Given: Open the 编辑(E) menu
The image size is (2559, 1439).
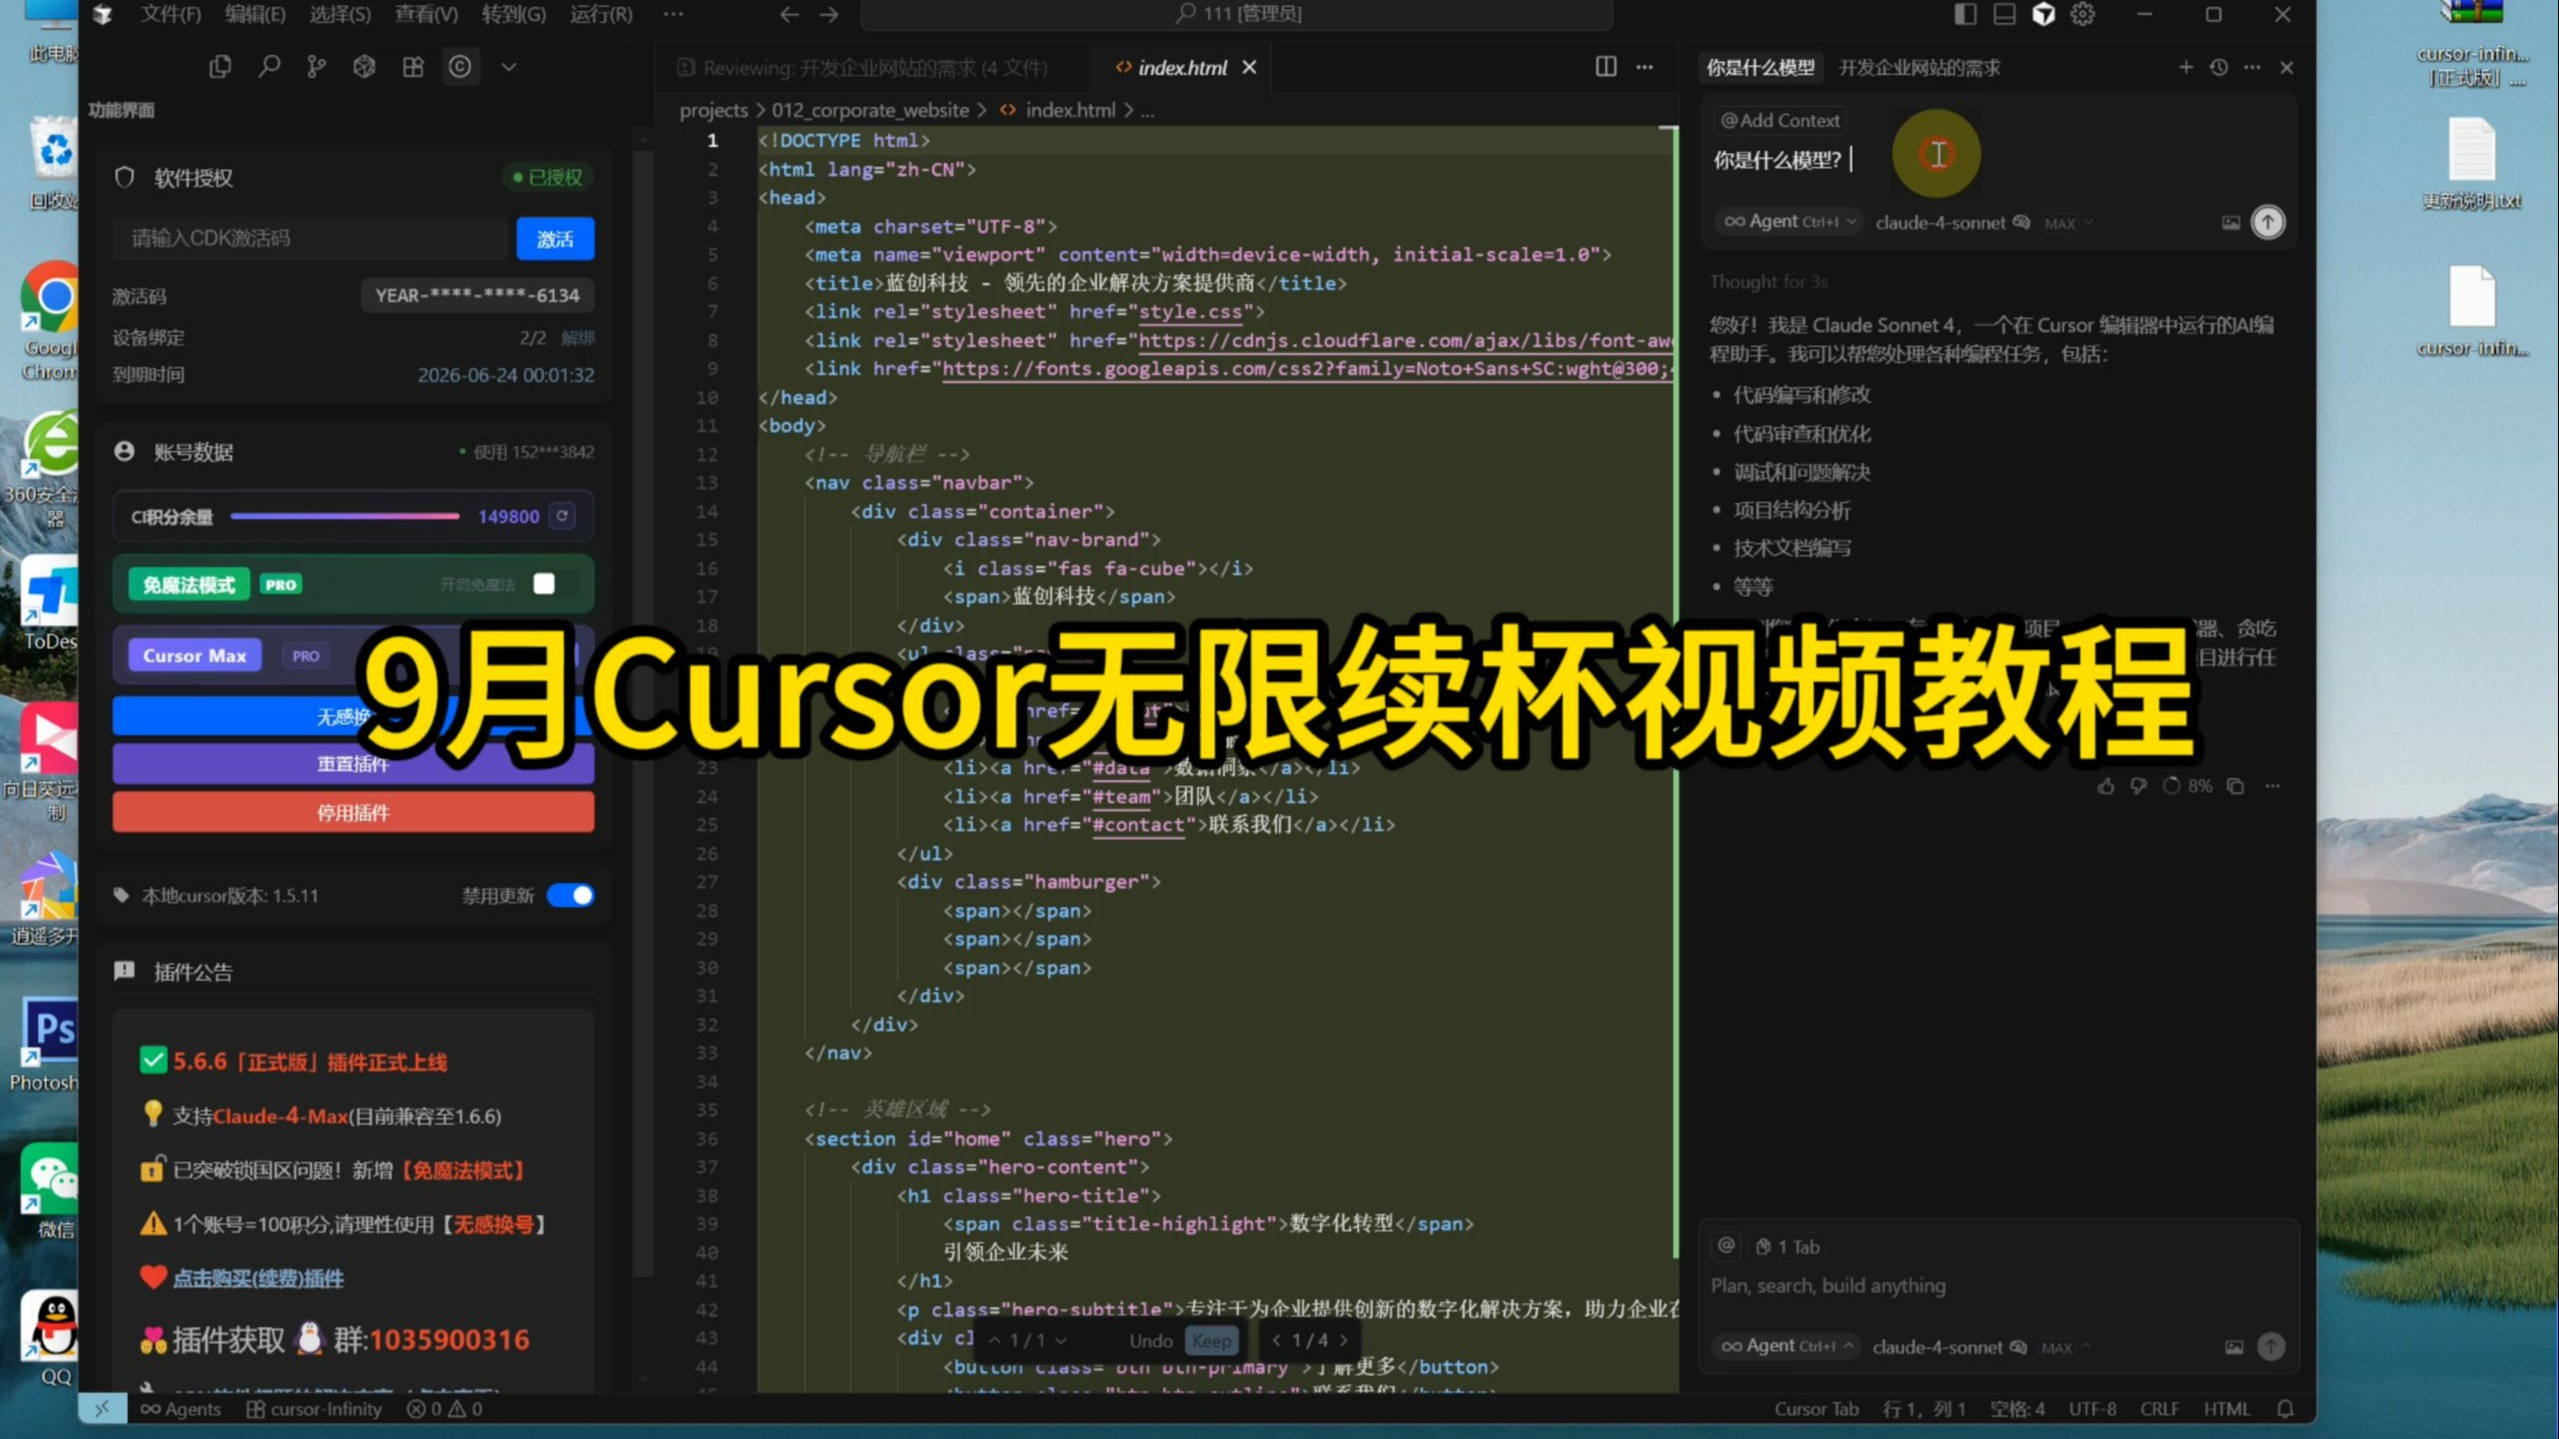Looking at the screenshot, I should 255,14.
